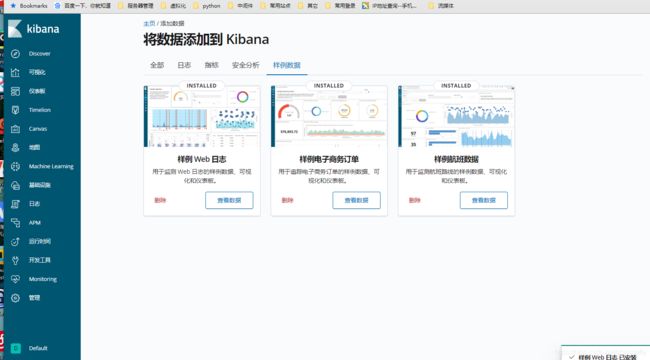View data for 样例航班数据
This screenshot has height=360, width=650.
484,200
